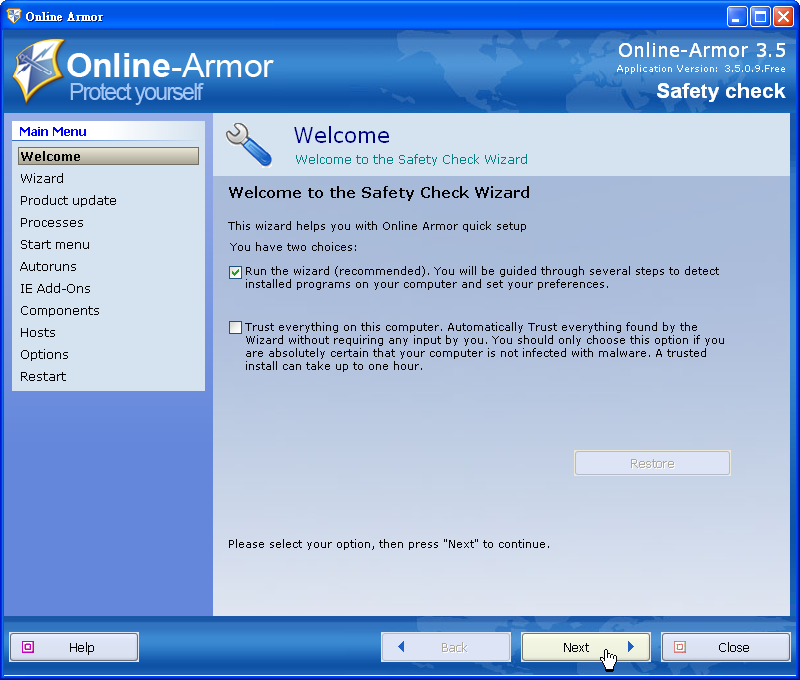Enable 'Trust everything on this computer'
The width and height of the screenshot is (800, 680).
tap(235, 327)
